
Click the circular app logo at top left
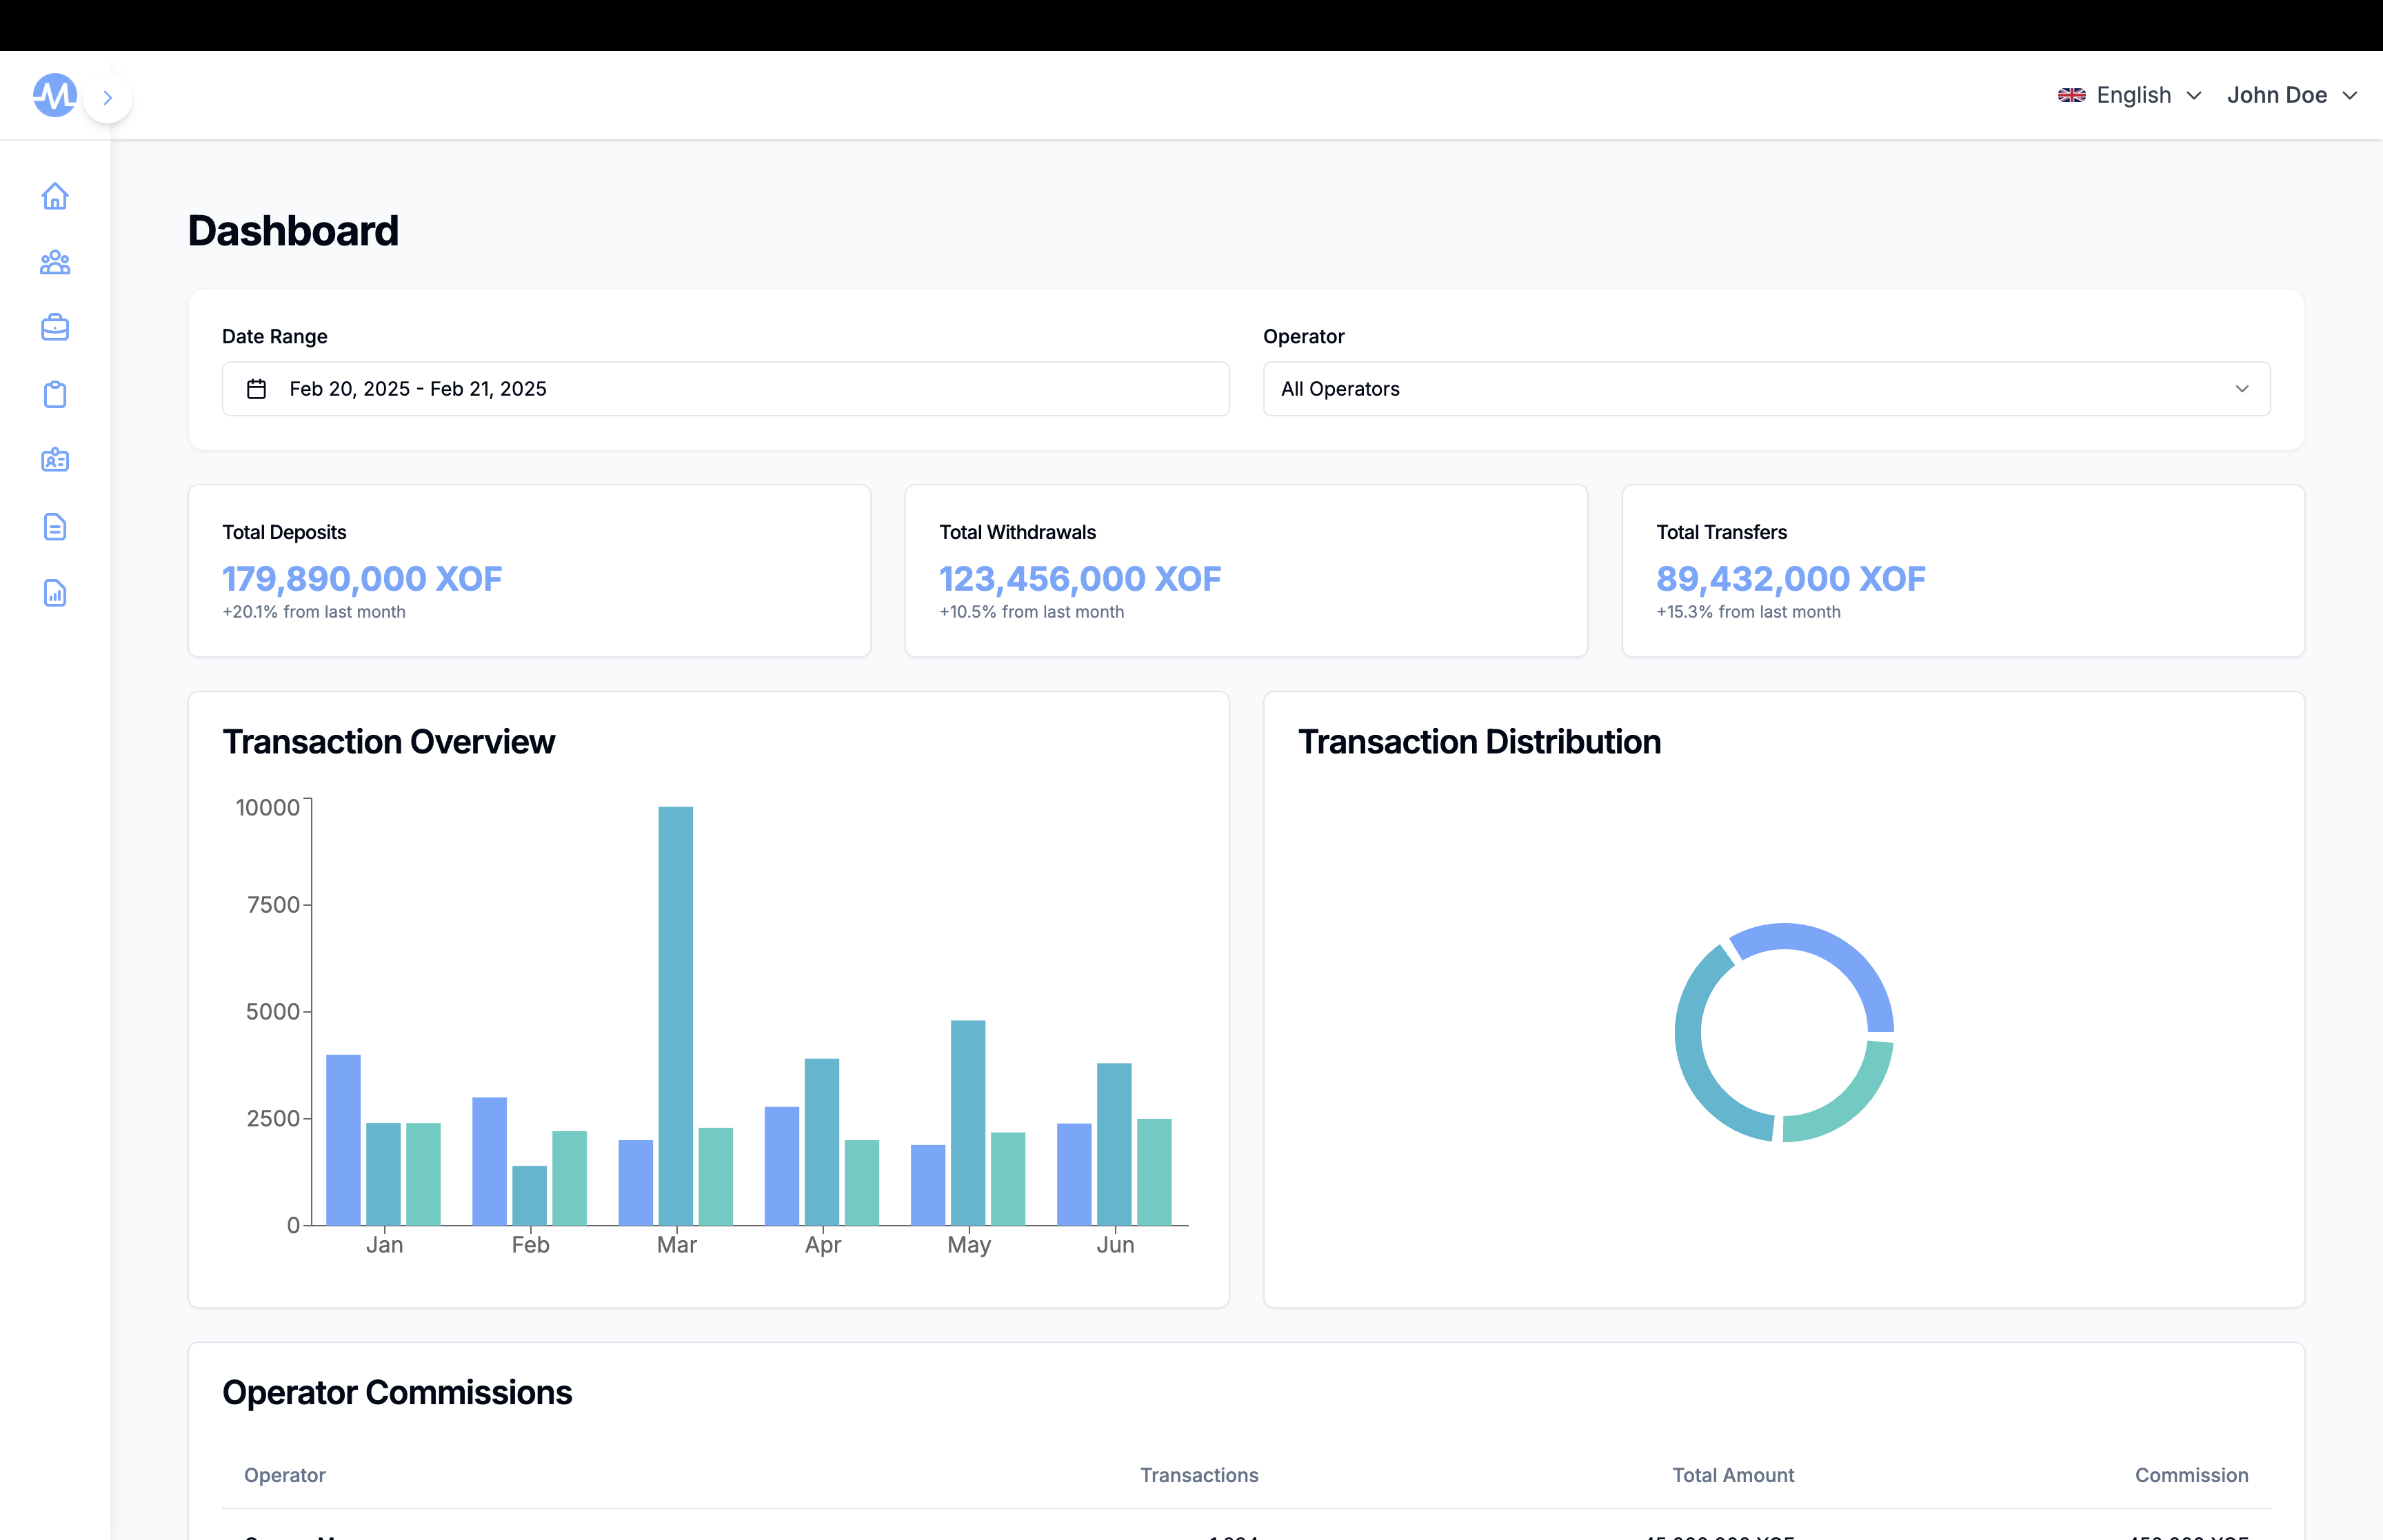[54, 95]
